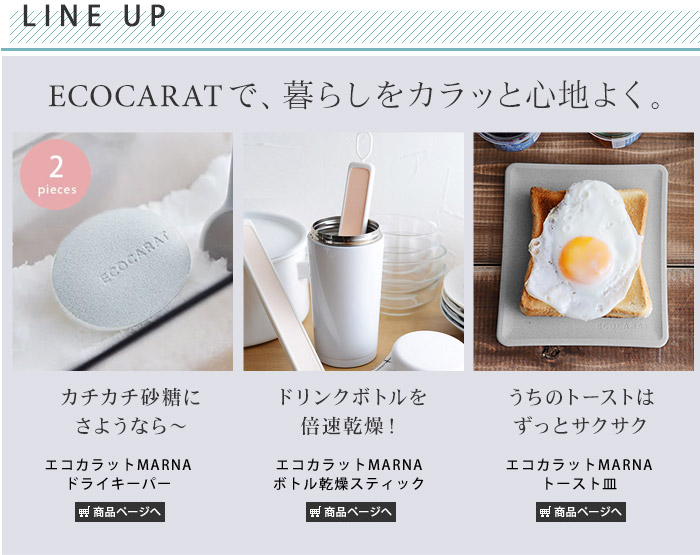Click the embossed ECOCARAT disc in sugar
This screenshot has height=555, width=700.
[x=121, y=269]
